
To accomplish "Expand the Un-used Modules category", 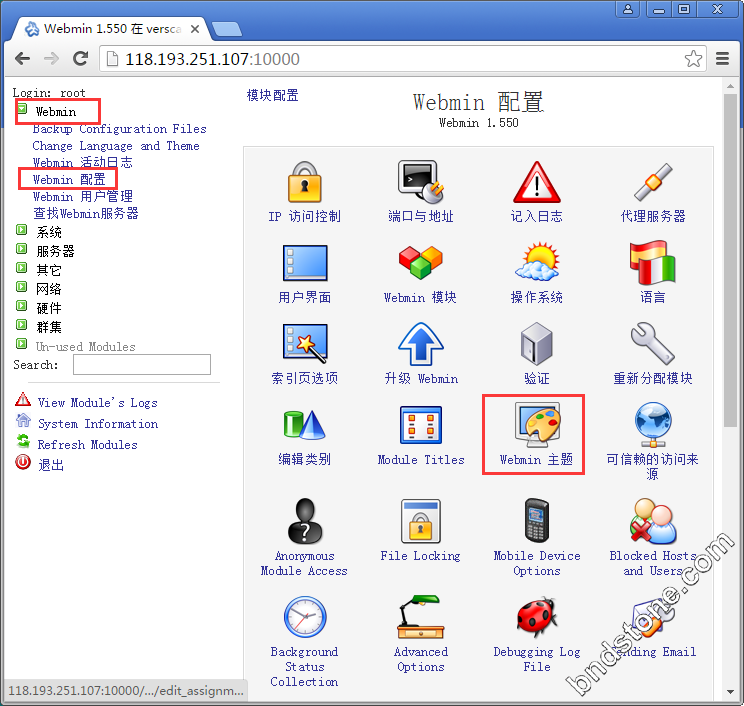I will 21,343.
